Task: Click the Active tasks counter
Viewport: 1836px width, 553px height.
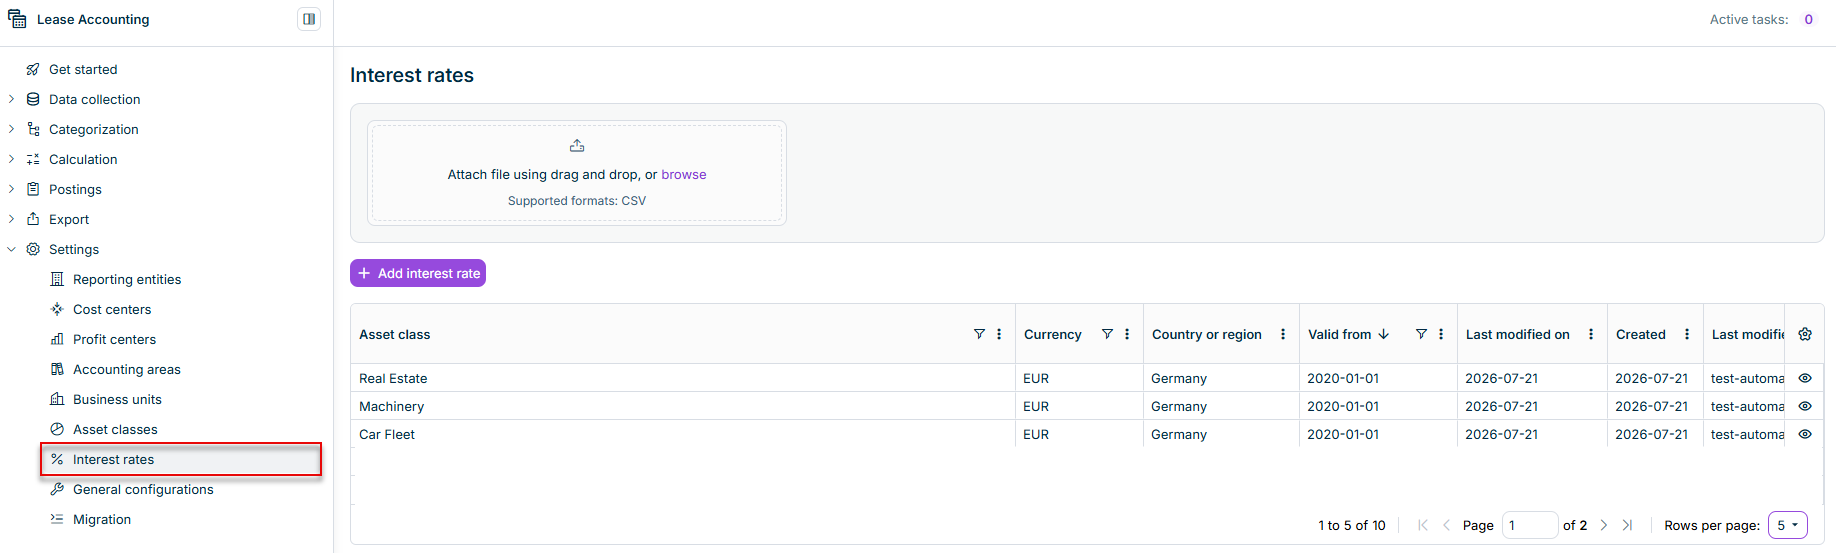Action: pos(1808,19)
